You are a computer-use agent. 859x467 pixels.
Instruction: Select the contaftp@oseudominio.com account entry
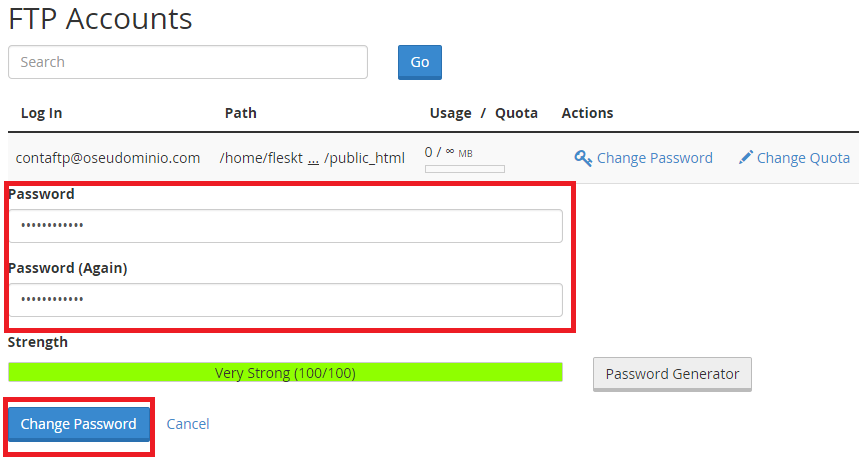110,158
